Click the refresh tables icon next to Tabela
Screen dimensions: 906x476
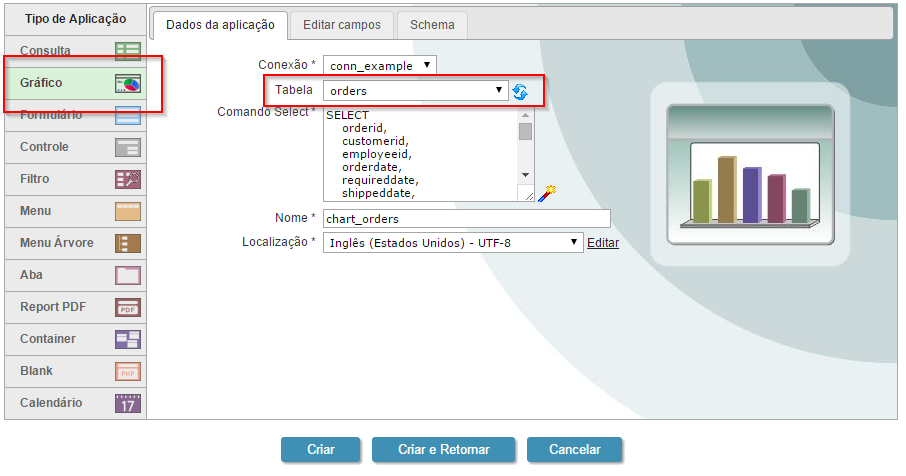click(520, 92)
